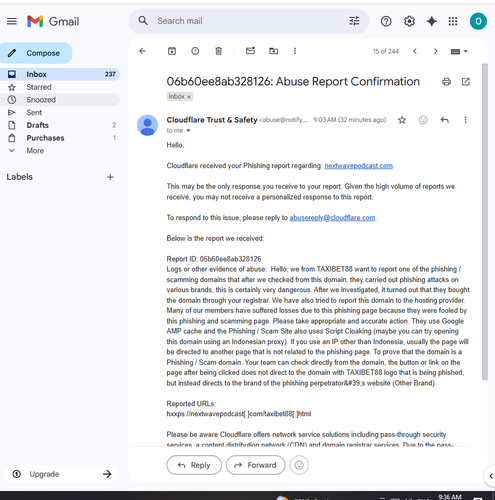This screenshot has width=495, height=500.
Task: Click the 9:03 AM timestamp
Action: (349, 120)
